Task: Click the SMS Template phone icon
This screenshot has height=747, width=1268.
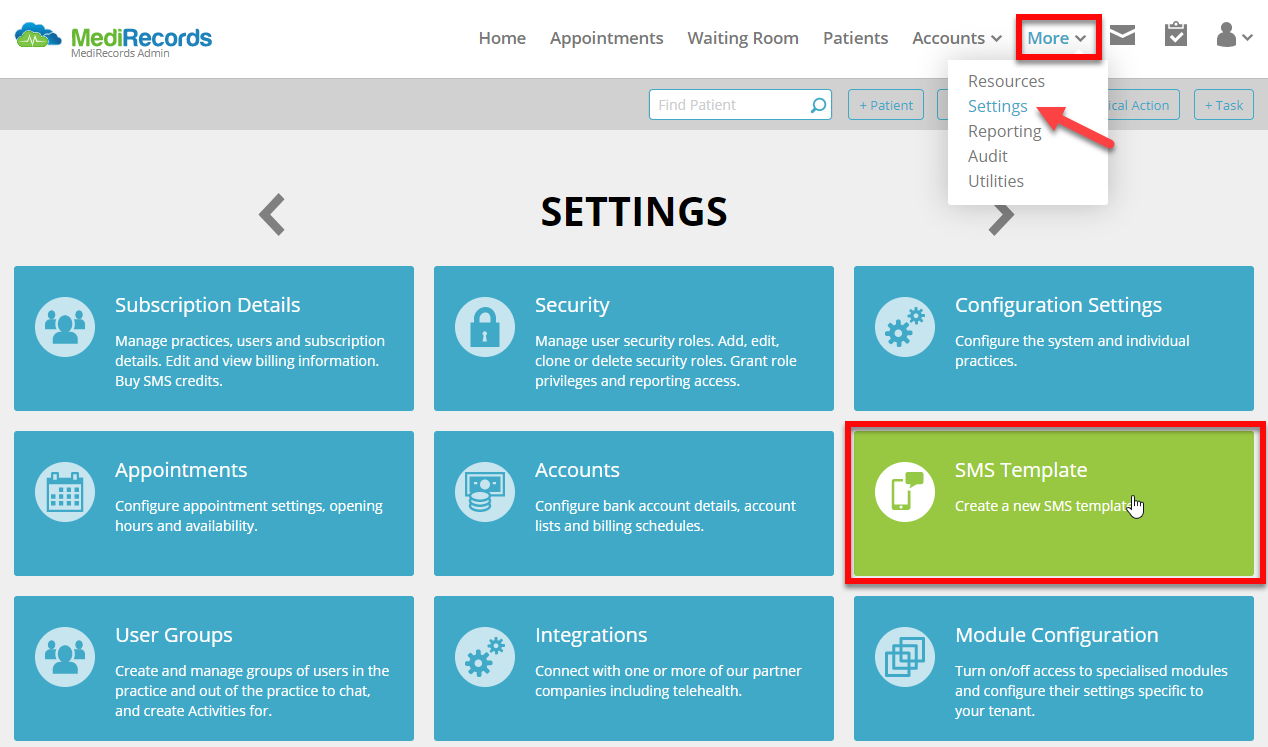Action: coord(905,491)
